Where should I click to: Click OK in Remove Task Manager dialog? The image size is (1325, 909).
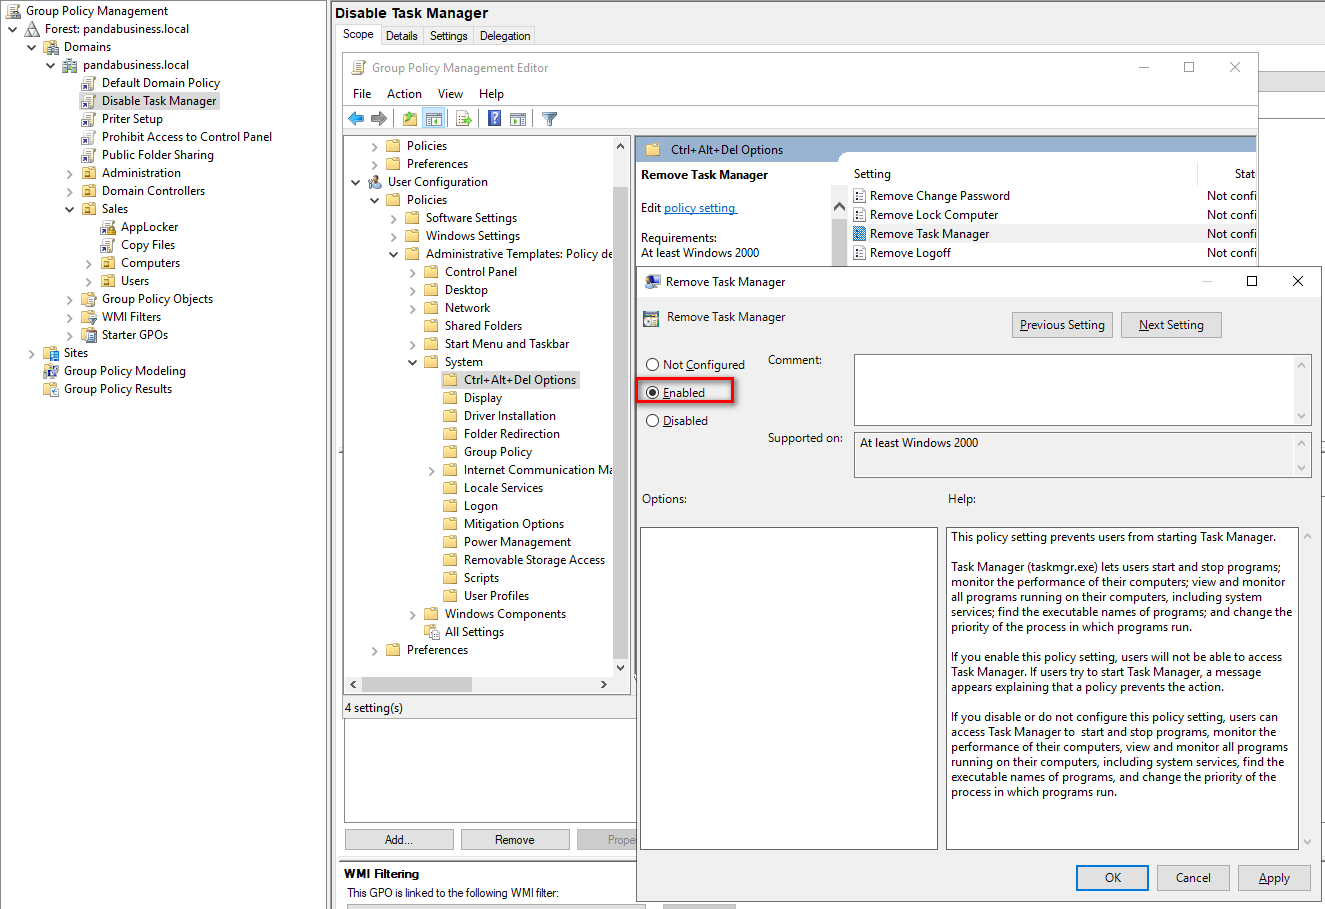1113,878
